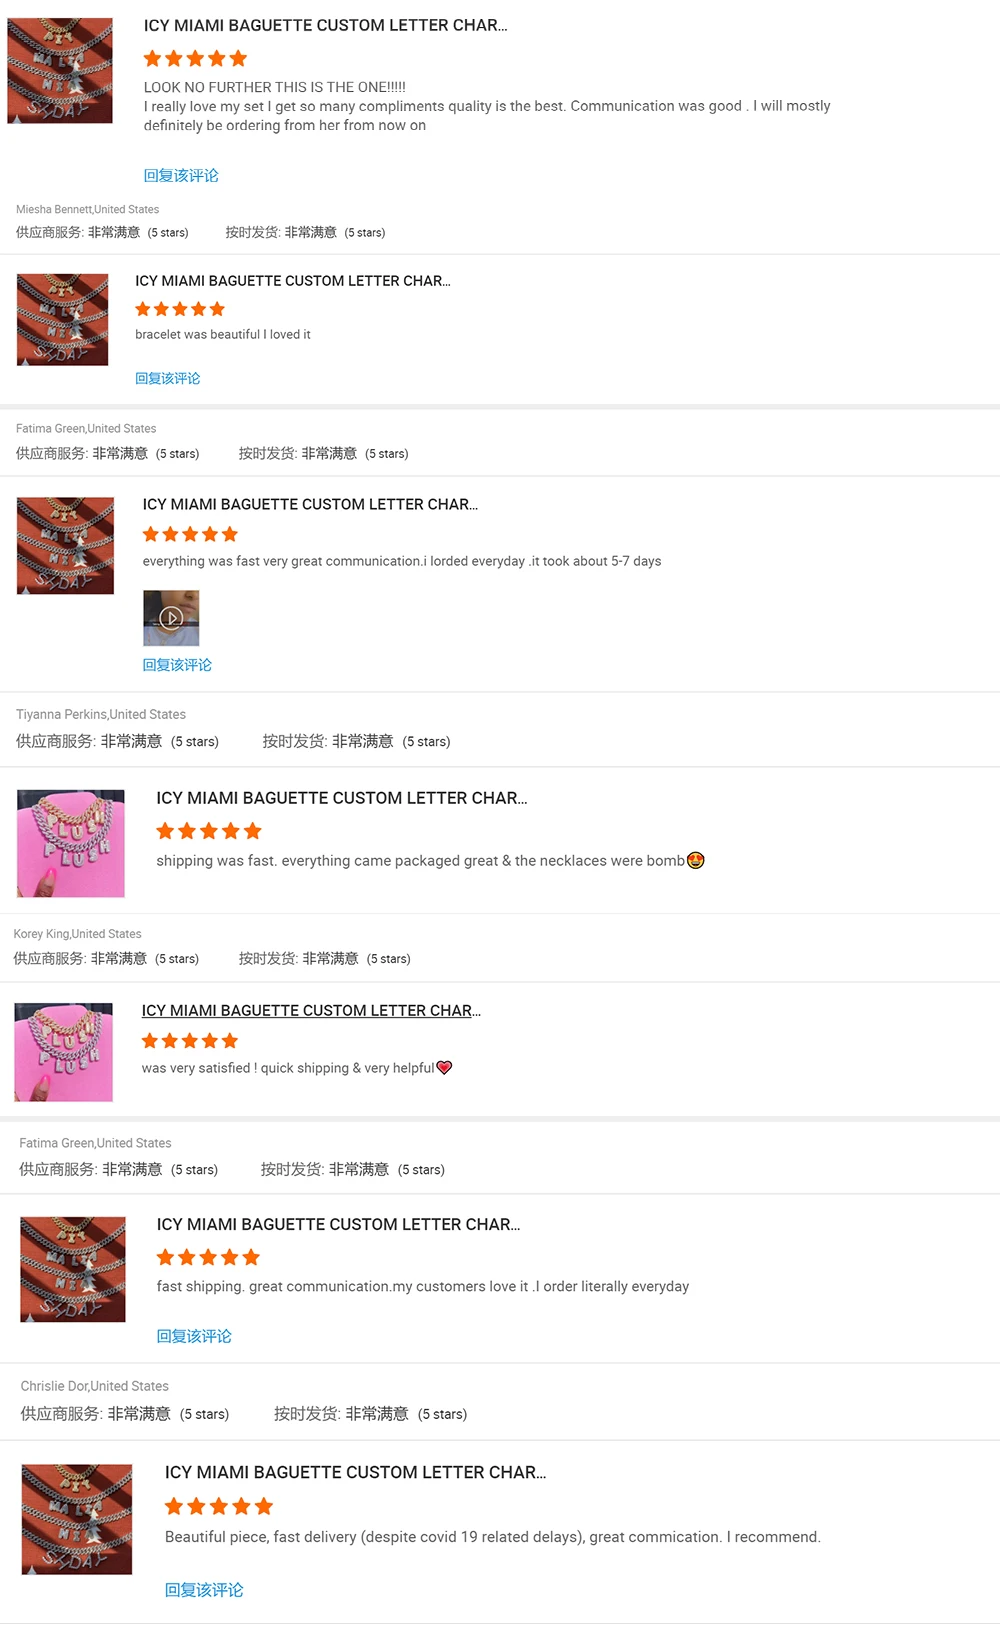
Task: Reply to 'bracelet was beautiful' review
Action: point(168,378)
